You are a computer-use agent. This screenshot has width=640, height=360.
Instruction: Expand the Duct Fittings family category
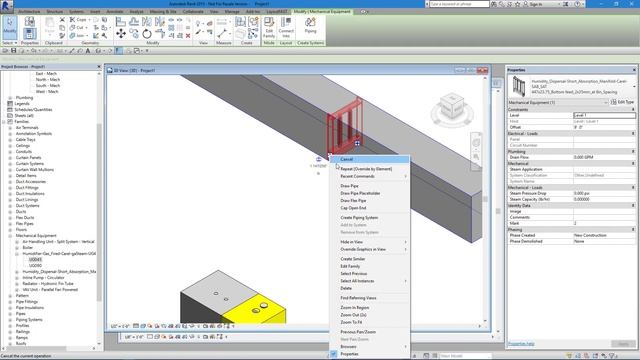pos(10,188)
